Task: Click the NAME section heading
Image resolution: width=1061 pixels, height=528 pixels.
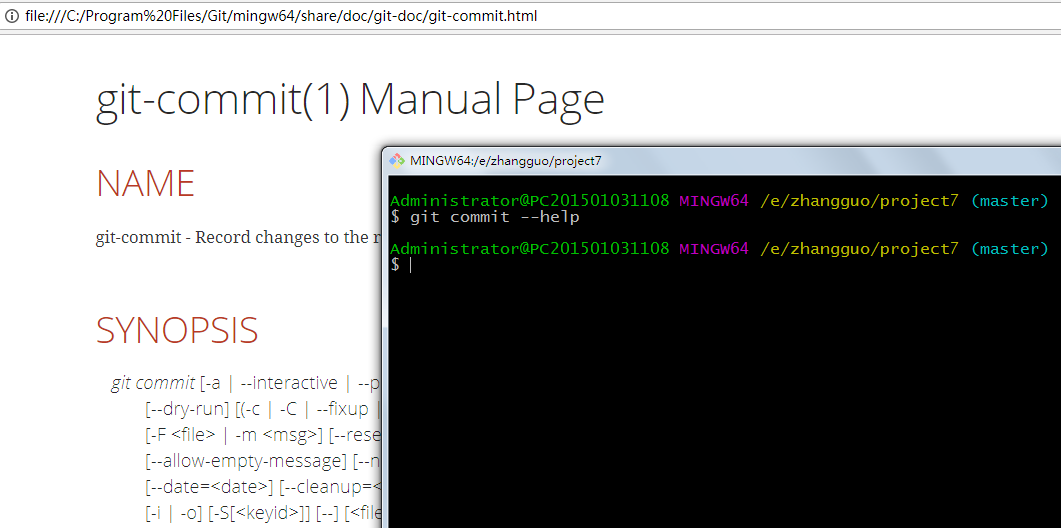Action: pyautogui.click(x=145, y=184)
